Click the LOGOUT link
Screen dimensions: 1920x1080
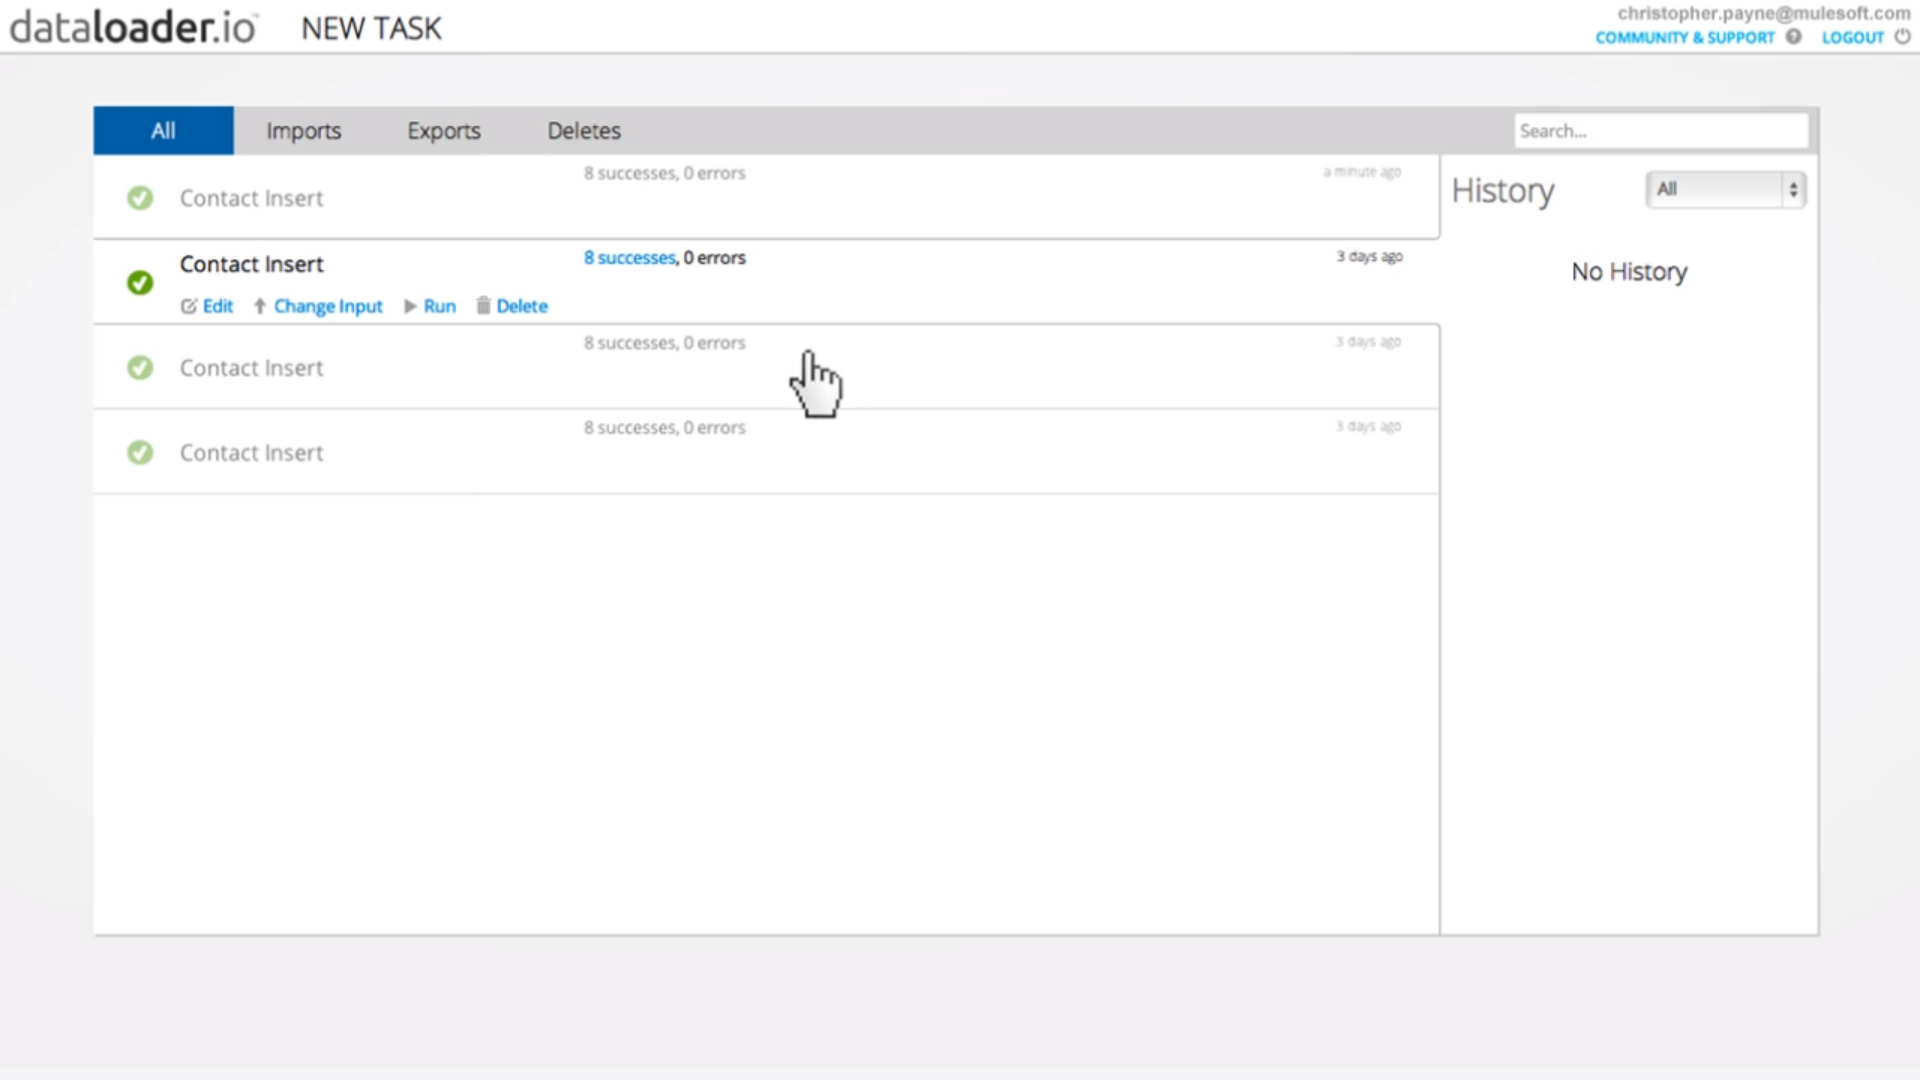click(x=1852, y=38)
